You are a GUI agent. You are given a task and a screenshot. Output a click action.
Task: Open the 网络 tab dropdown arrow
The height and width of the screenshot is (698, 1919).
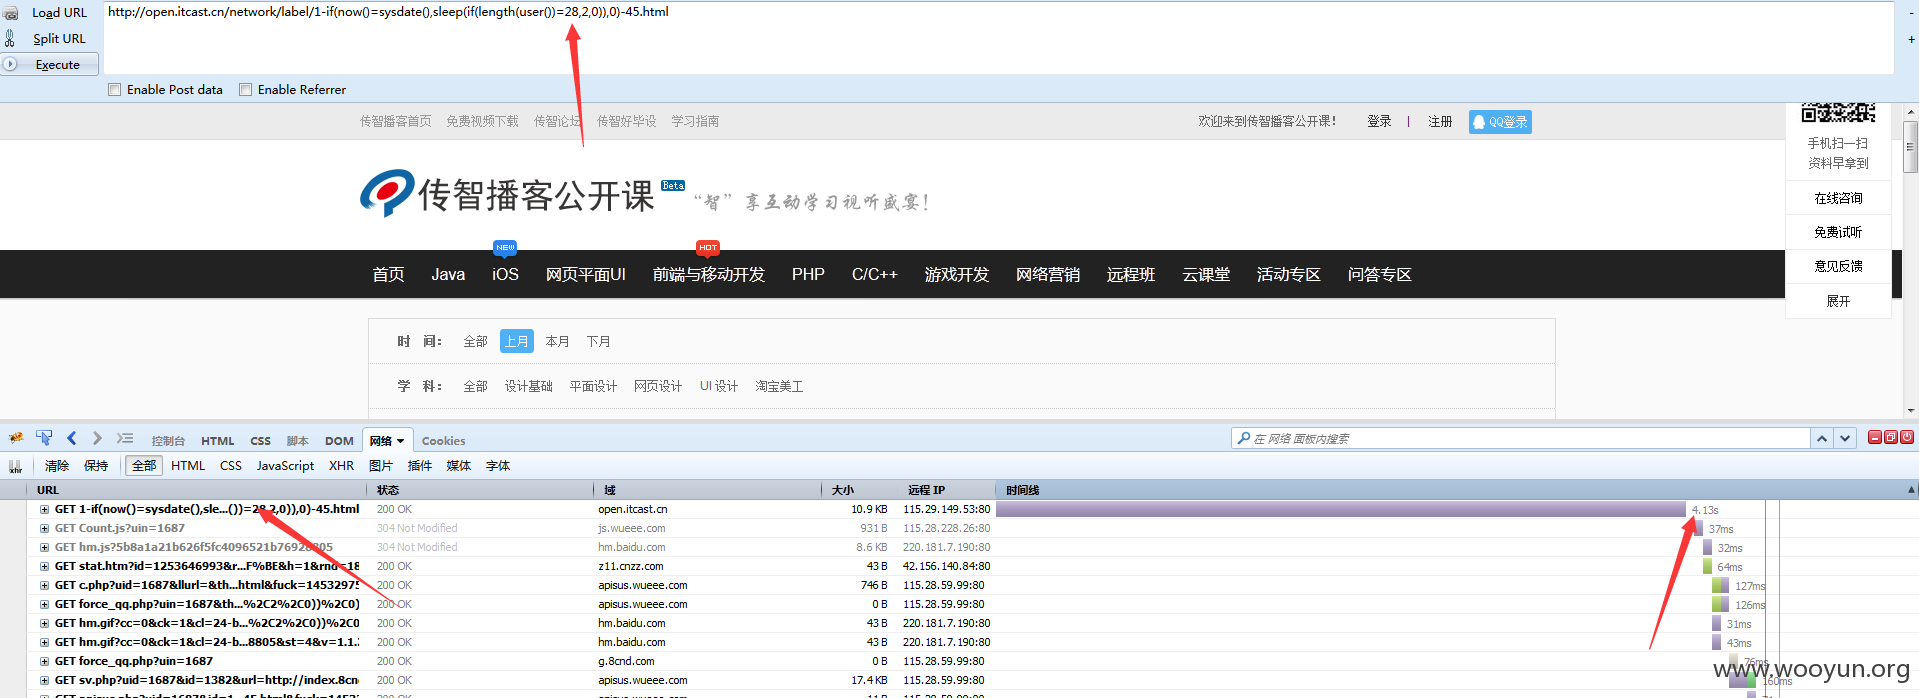coord(401,441)
